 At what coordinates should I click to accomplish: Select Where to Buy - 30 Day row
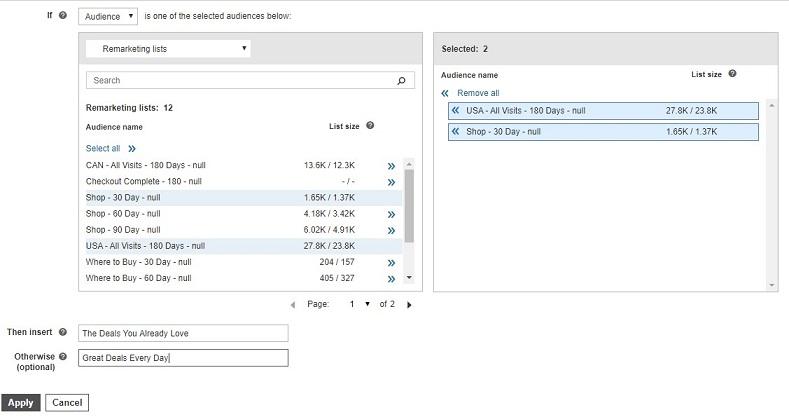coord(244,262)
